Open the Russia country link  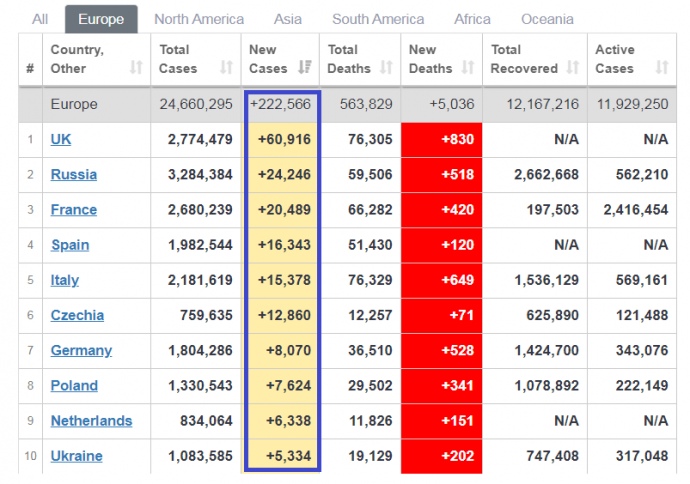74,174
